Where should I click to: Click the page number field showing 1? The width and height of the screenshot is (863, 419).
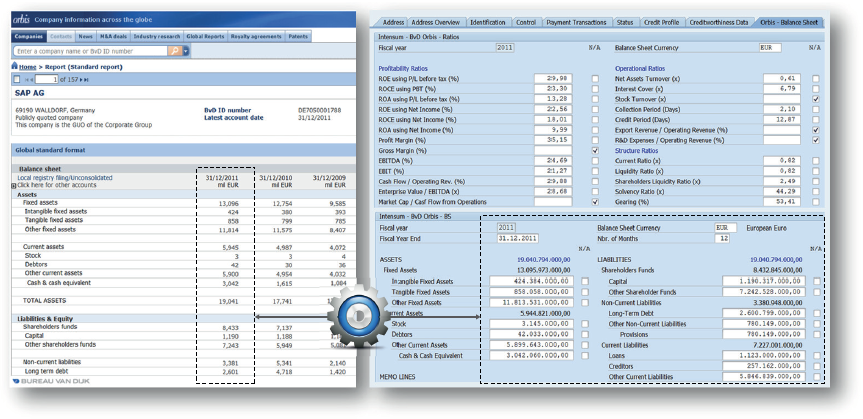click(x=46, y=80)
